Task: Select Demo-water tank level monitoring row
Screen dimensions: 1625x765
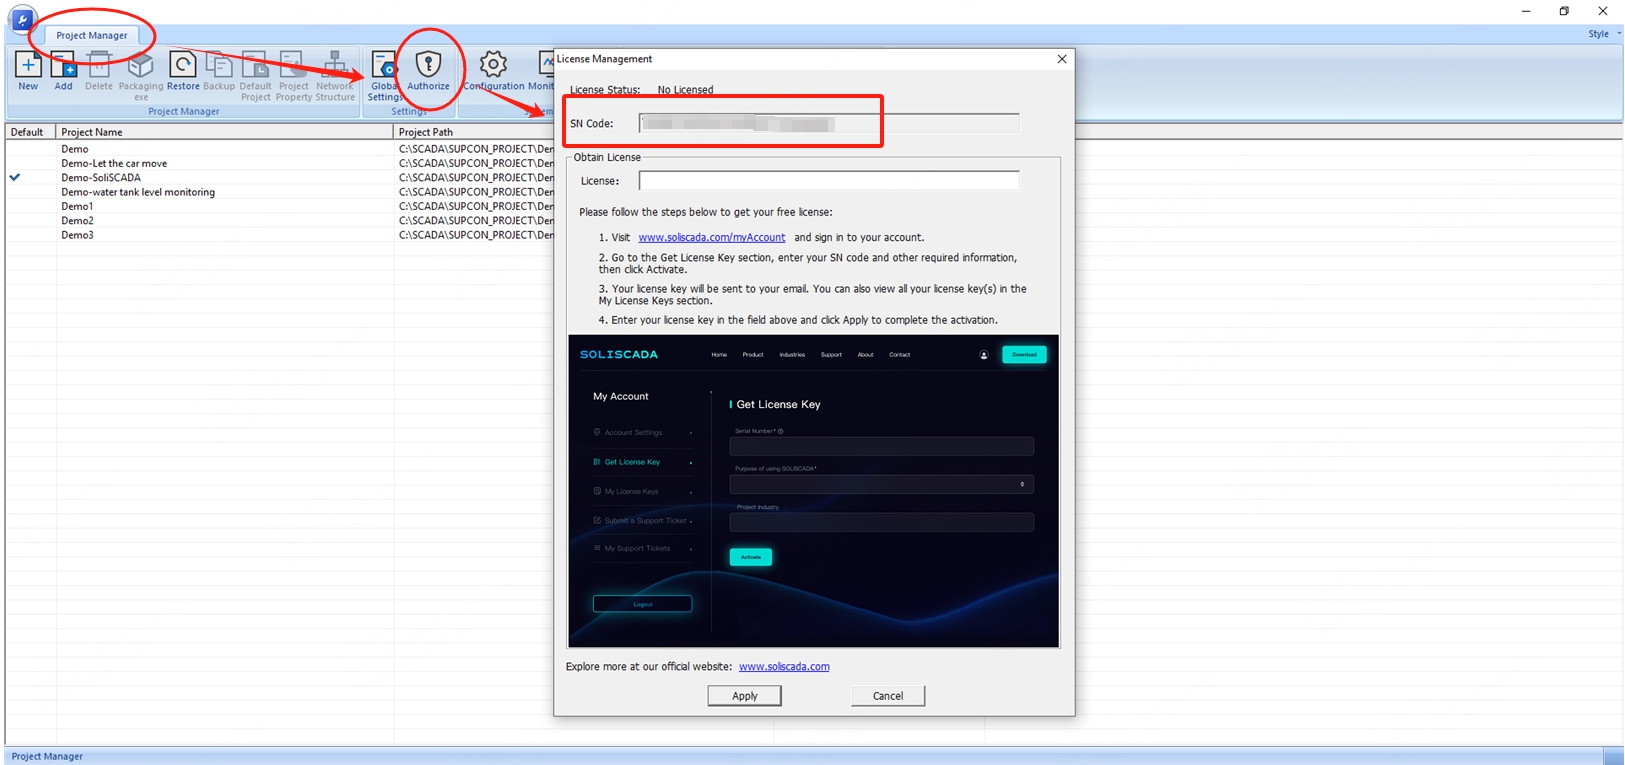Action: coord(280,192)
